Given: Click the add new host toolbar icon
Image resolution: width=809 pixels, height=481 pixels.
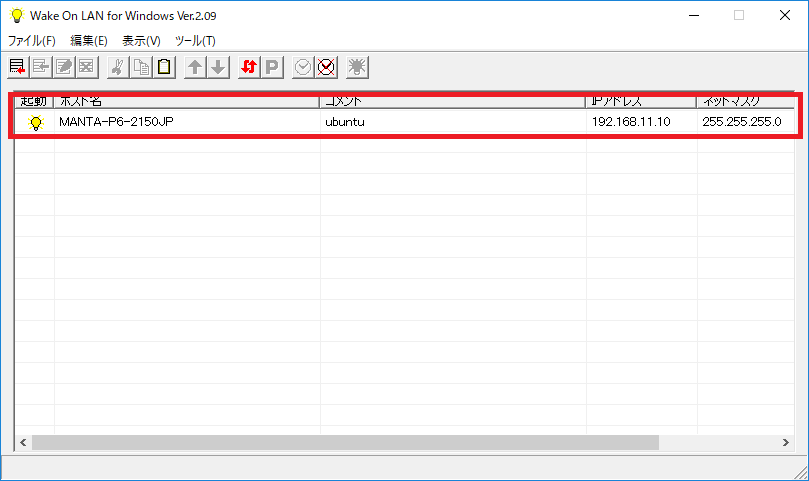Looking at the screenshot, I should 18,67.
